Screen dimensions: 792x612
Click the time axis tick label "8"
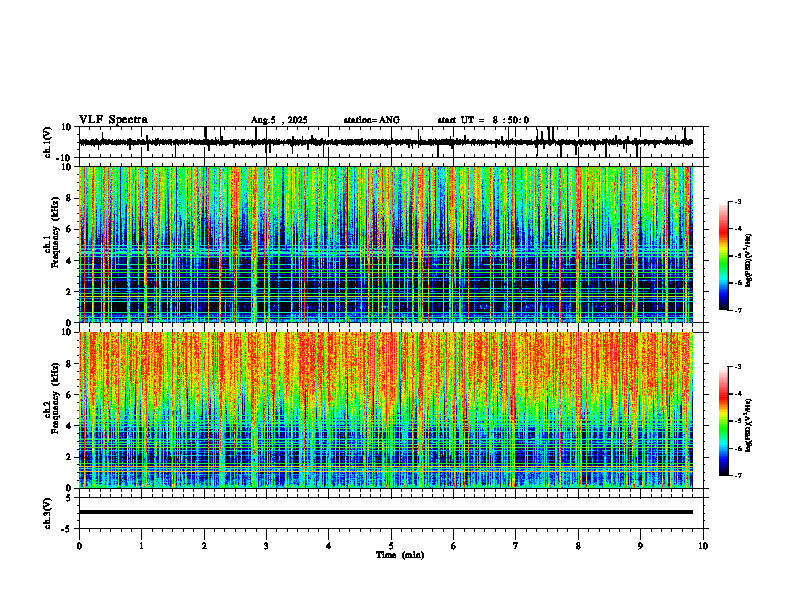click(578, 546)
